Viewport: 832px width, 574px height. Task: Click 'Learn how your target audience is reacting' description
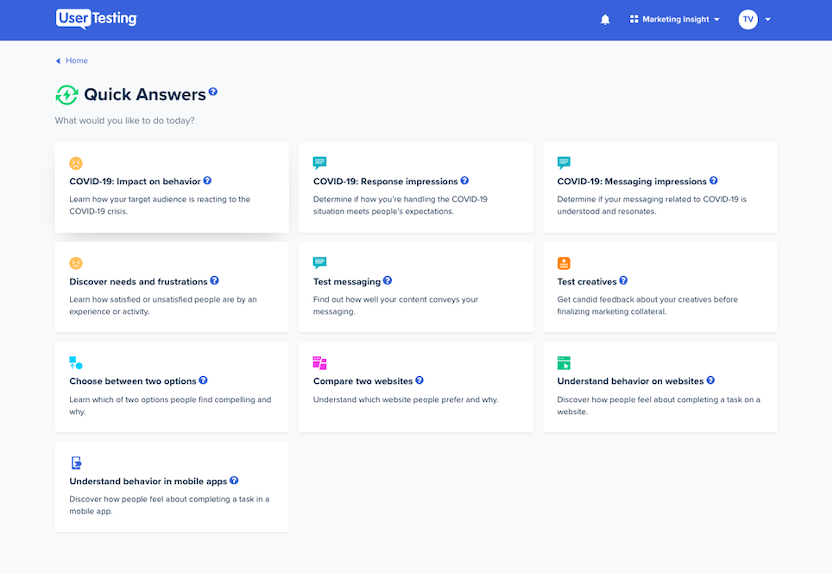coord(160,205)
